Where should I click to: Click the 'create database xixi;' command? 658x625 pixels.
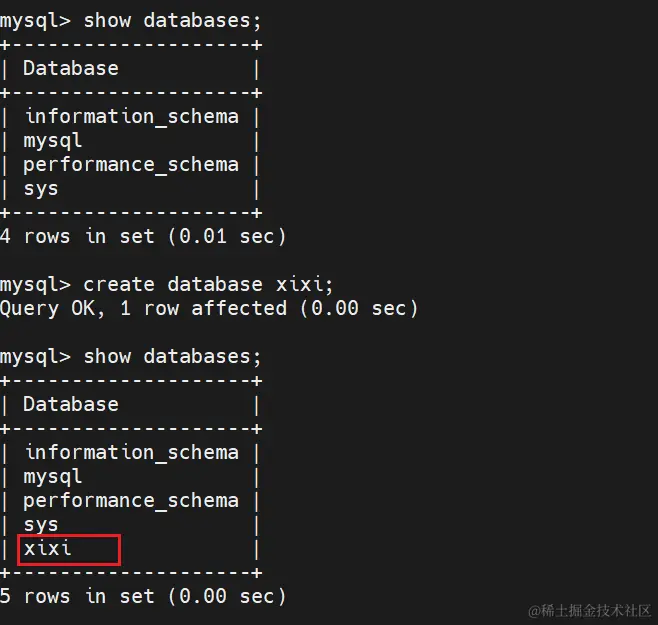(208, 285)
